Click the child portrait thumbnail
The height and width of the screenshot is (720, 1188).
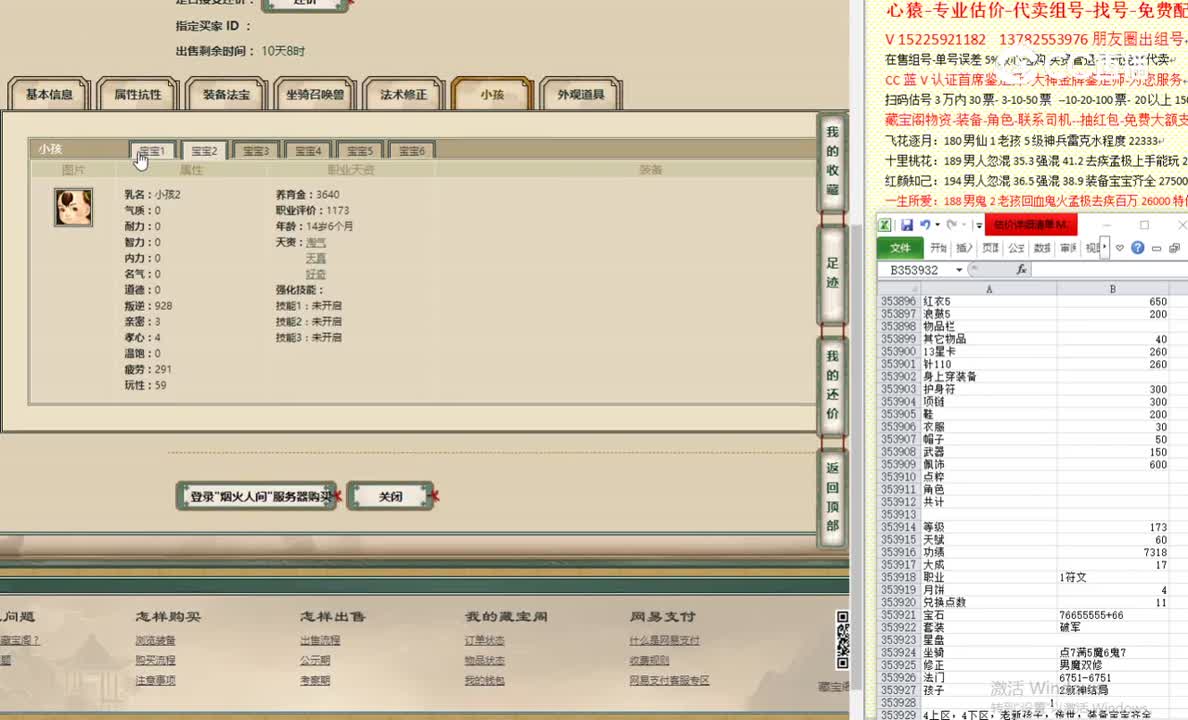[73, 207]
